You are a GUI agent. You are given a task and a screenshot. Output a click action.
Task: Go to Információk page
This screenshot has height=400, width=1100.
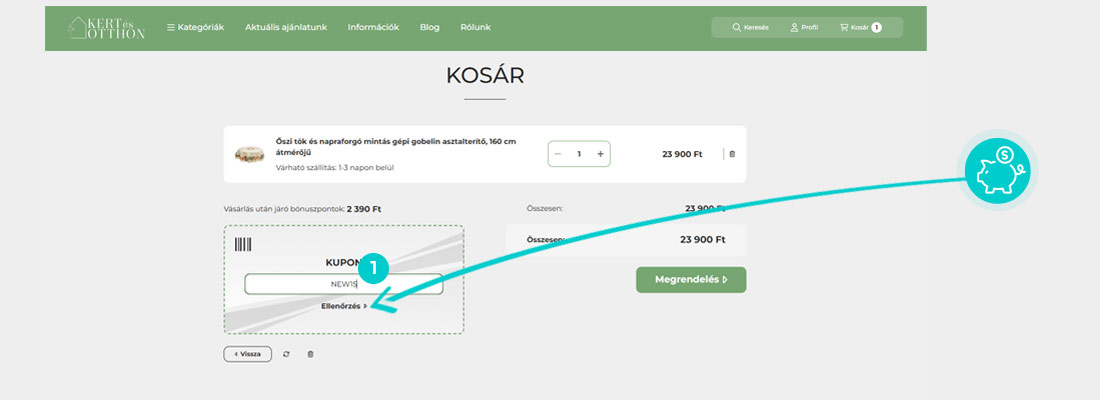[373, 27]
